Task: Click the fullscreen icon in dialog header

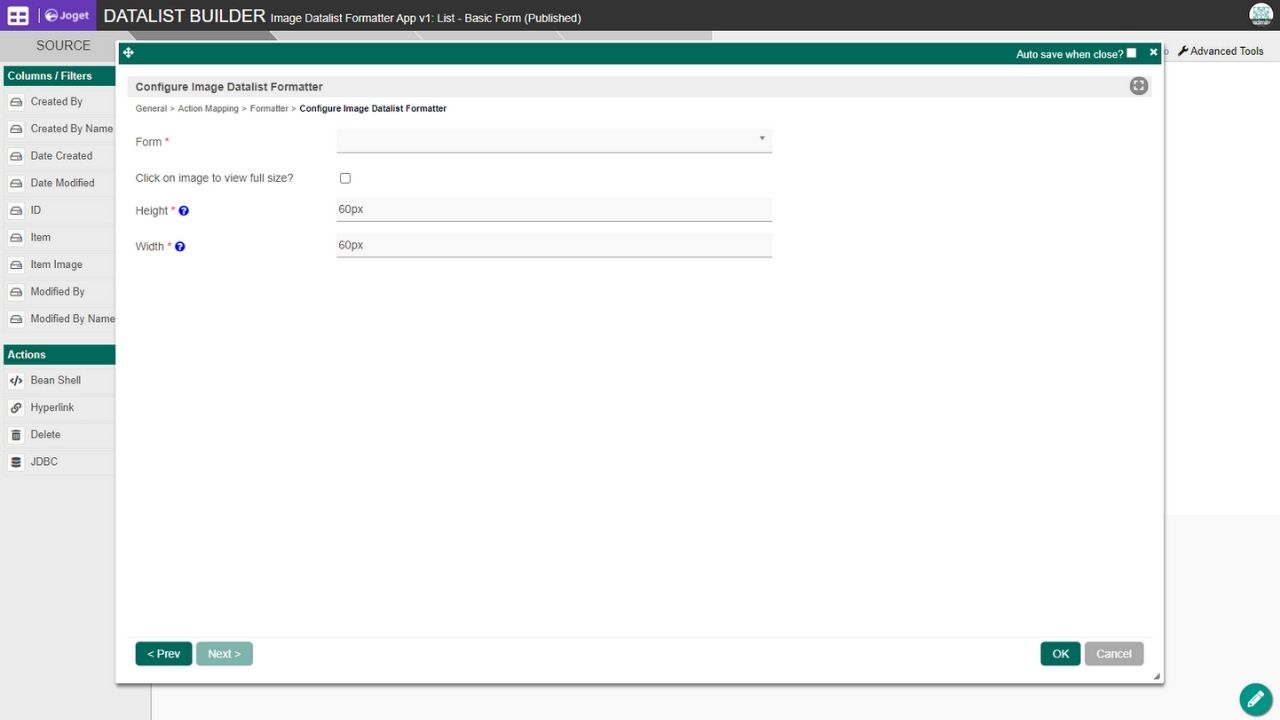Action: pos(1139,86)
